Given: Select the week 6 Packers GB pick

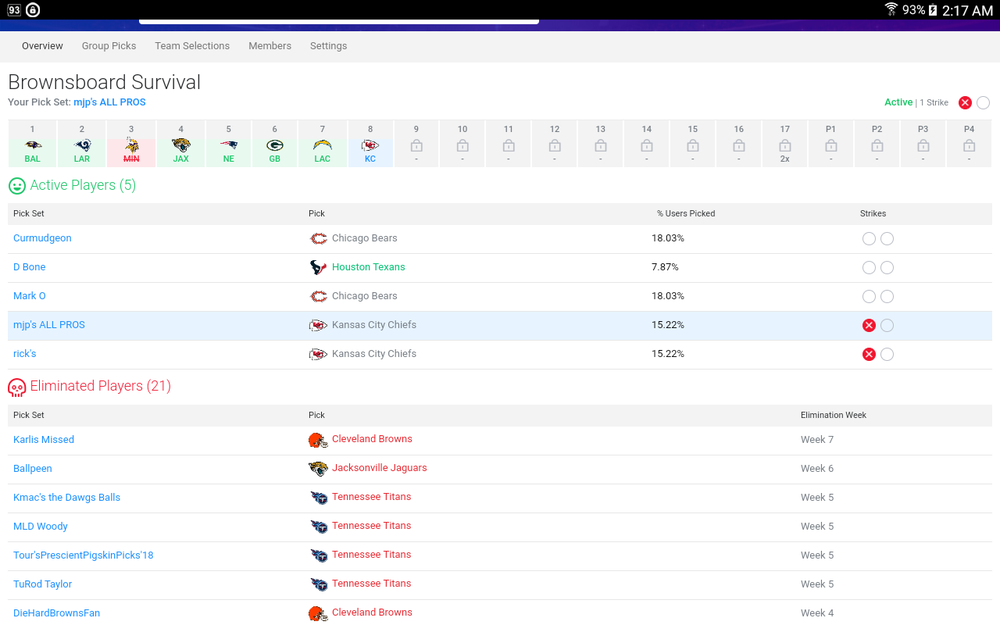Looking at the screenshot, I should [275, 144].
